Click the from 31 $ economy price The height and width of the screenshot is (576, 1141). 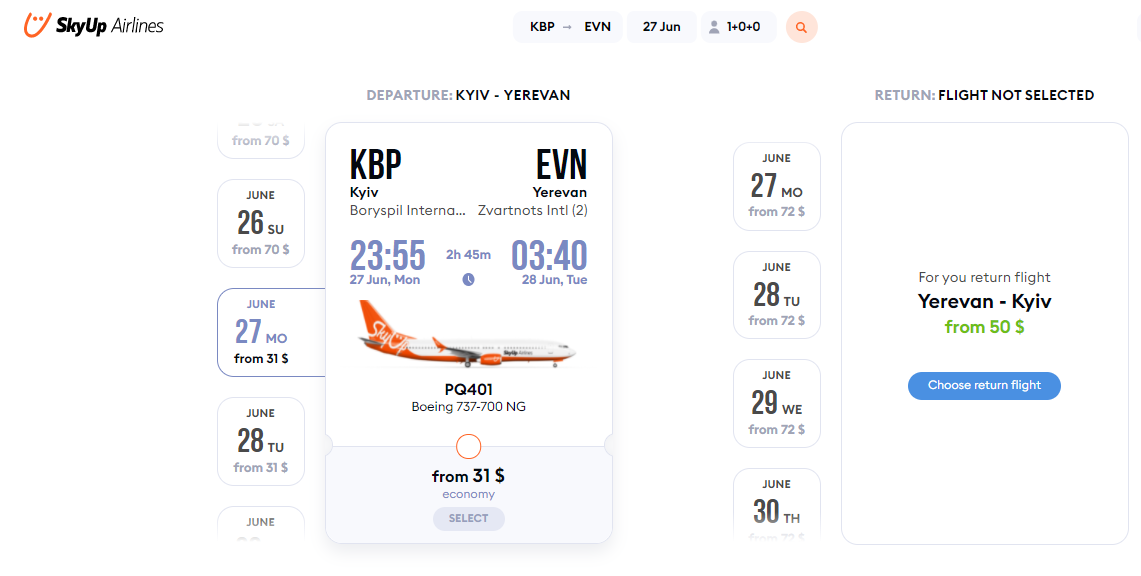point(468,476)
